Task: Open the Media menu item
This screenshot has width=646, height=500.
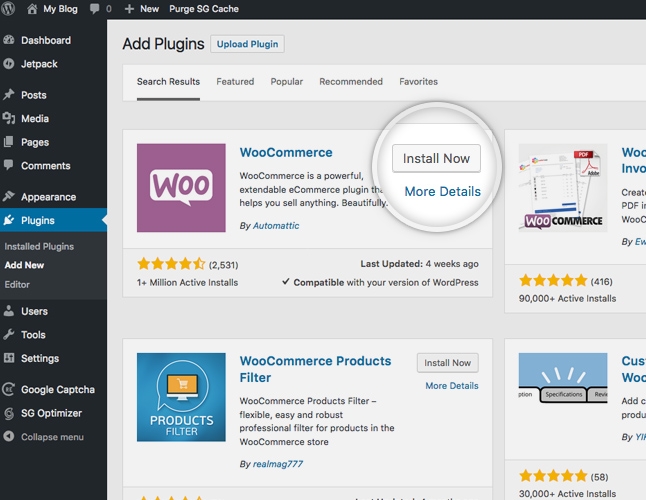Action: (35, 119)
